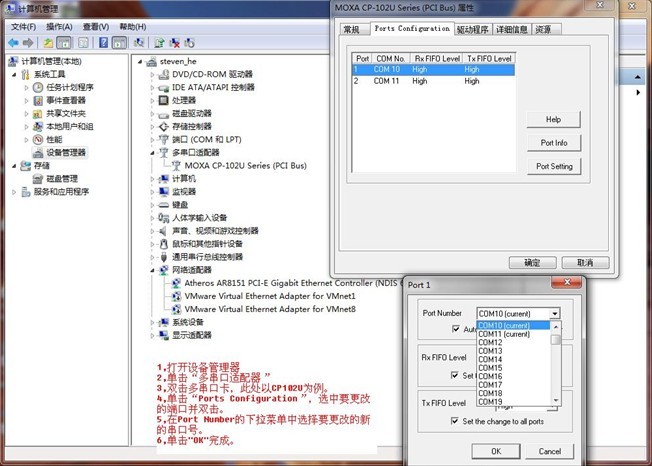Switch to the 驱动程序 tab

tap(473, 30)
